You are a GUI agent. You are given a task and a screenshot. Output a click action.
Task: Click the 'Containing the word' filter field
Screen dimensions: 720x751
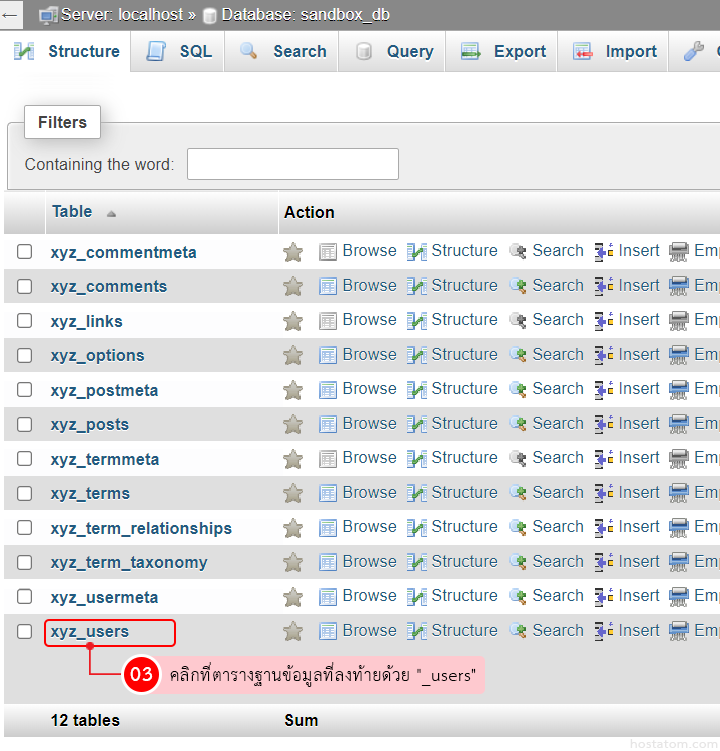point(292,164)
